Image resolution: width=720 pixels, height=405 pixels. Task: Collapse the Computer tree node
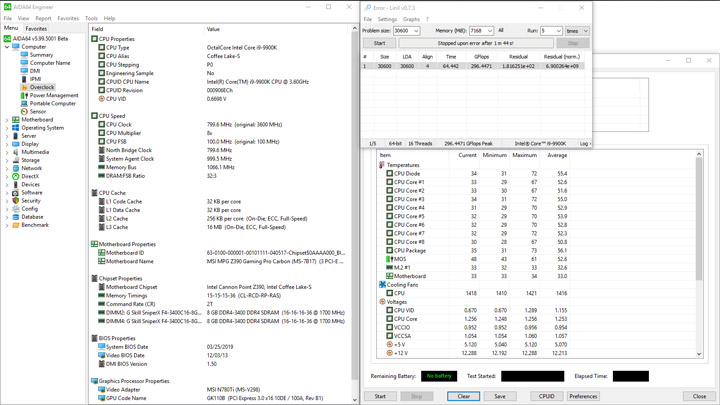tap(7, 47)
